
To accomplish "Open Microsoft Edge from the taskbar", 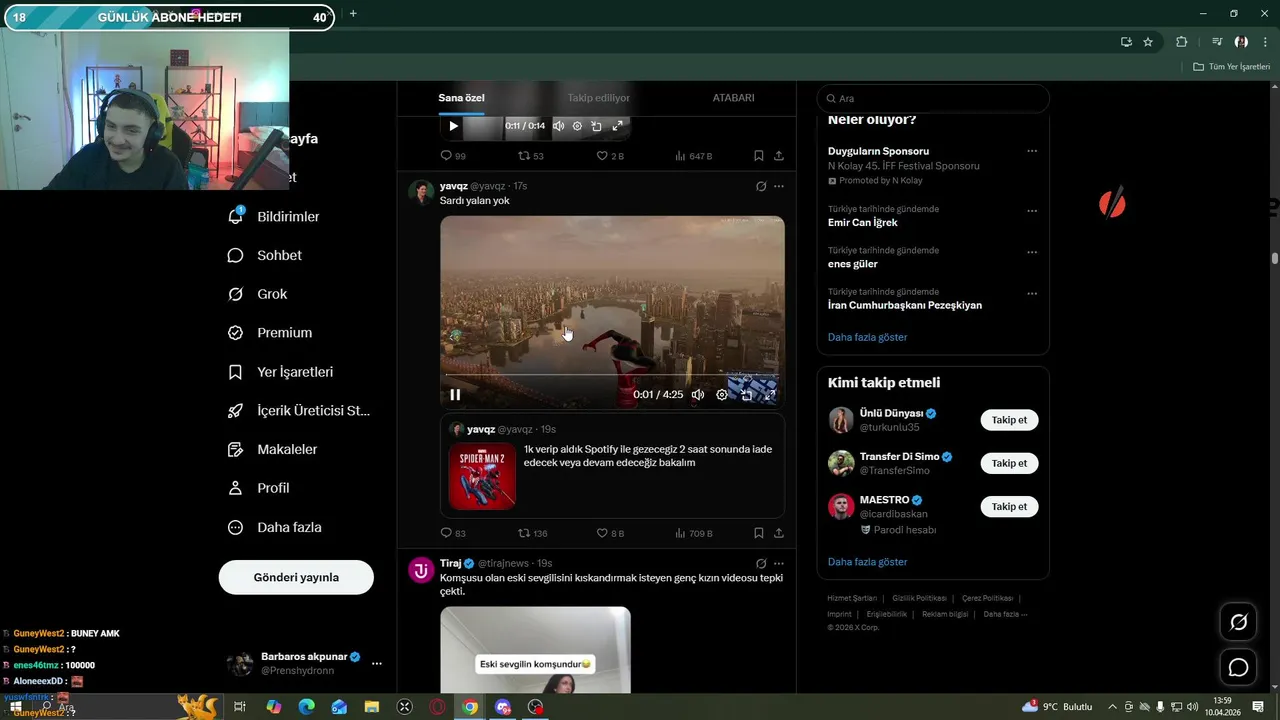I will pyautogui.click(x=306, y=707).
